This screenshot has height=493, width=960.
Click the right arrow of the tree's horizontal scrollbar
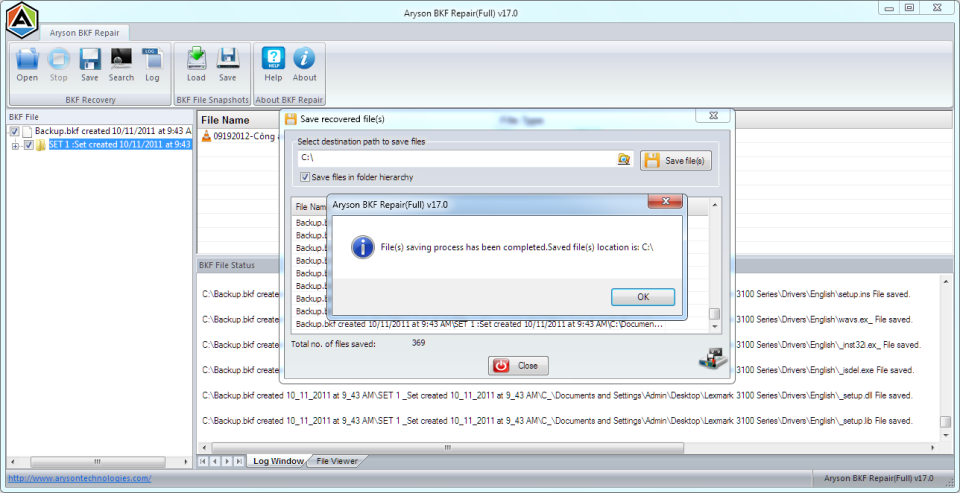[x=186, y=462]
